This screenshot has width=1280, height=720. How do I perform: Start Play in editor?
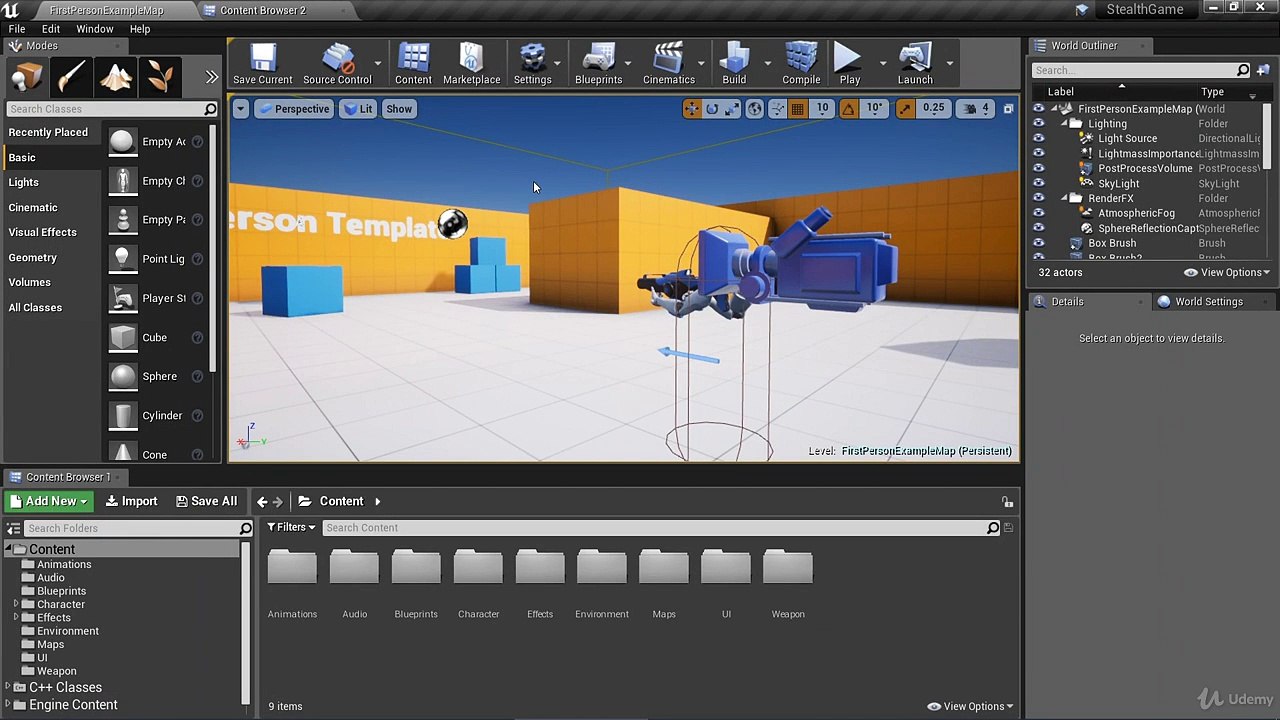click(849, 65)
